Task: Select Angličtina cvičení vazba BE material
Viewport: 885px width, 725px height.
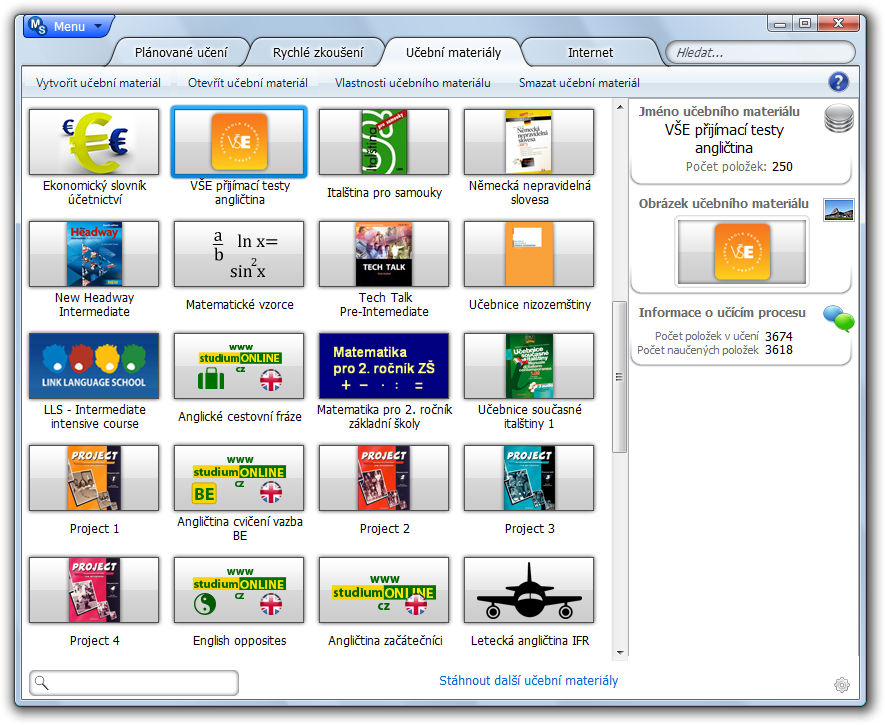Action: point(239,478)
